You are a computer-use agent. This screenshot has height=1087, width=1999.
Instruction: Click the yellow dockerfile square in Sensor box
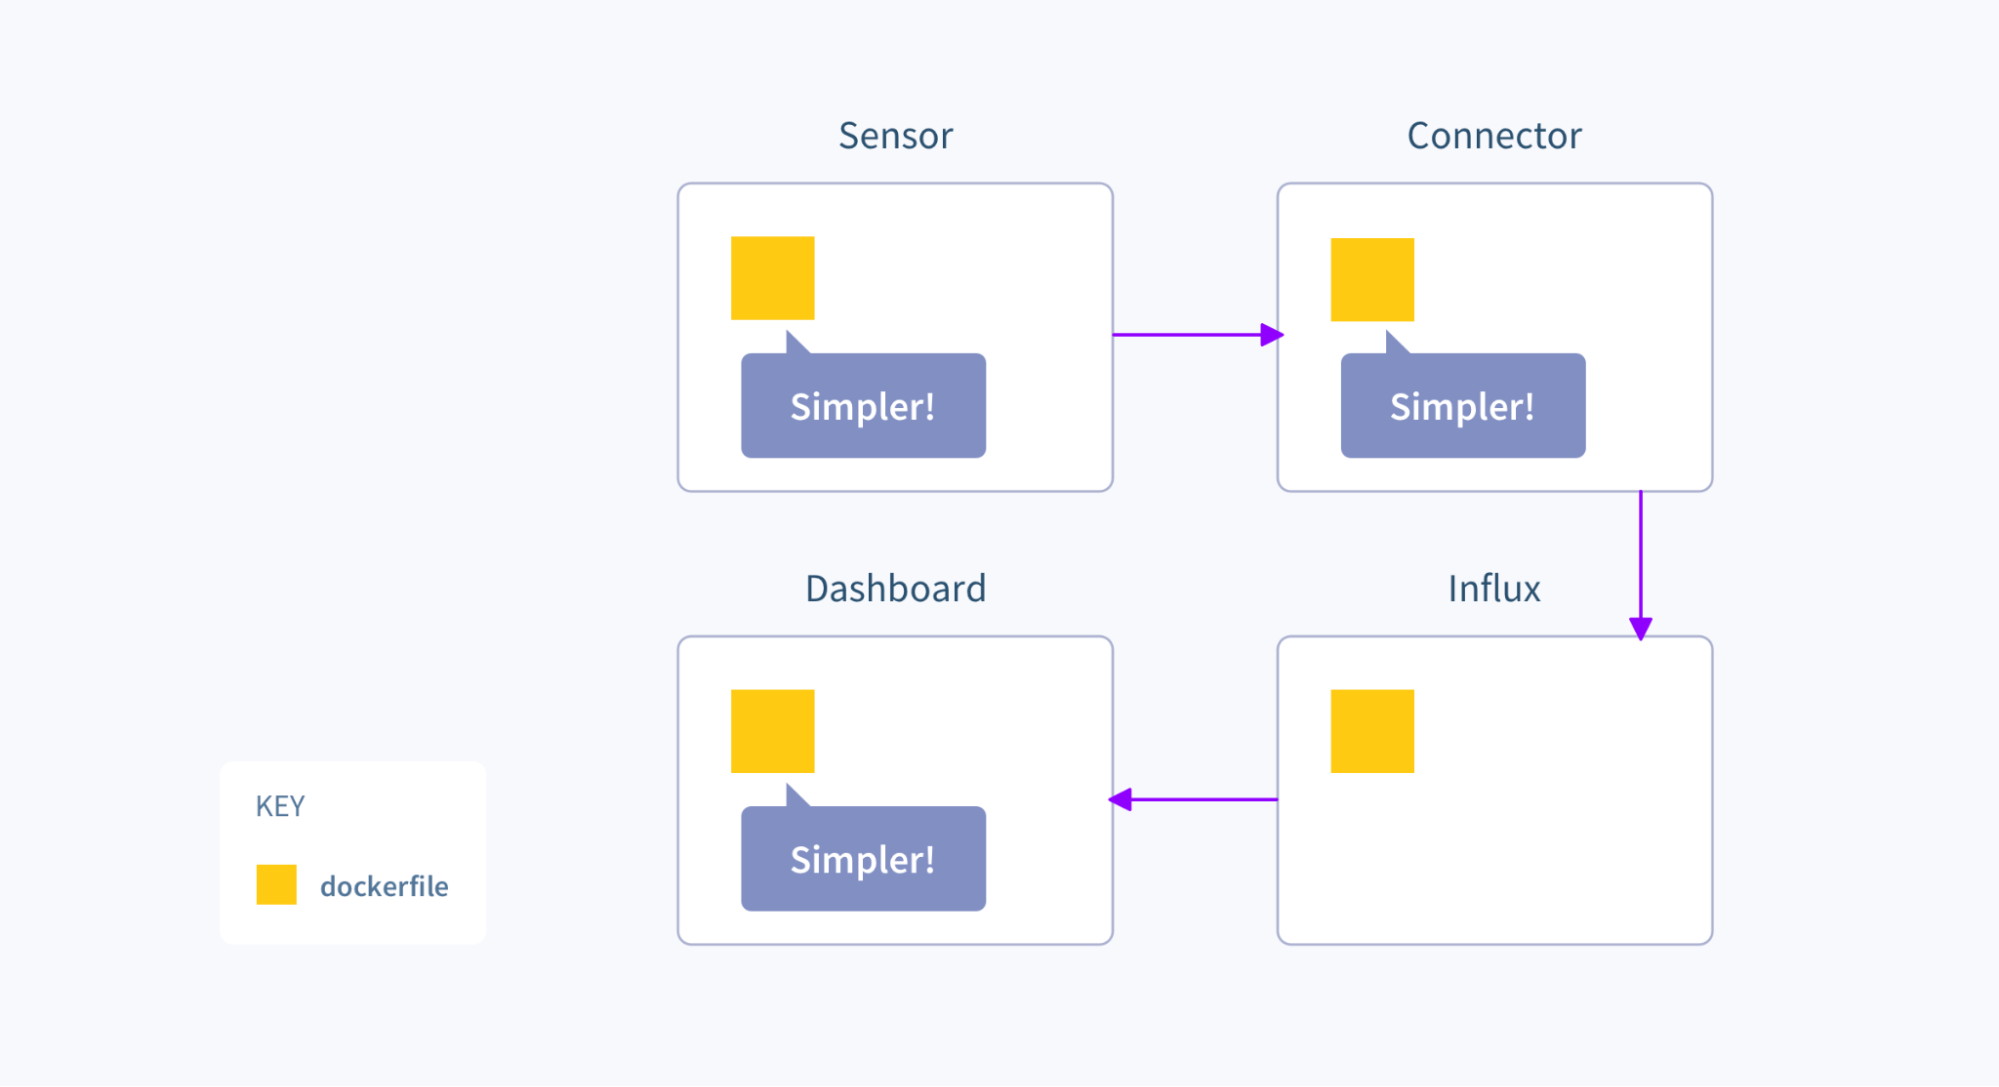(x=772, y=278)
